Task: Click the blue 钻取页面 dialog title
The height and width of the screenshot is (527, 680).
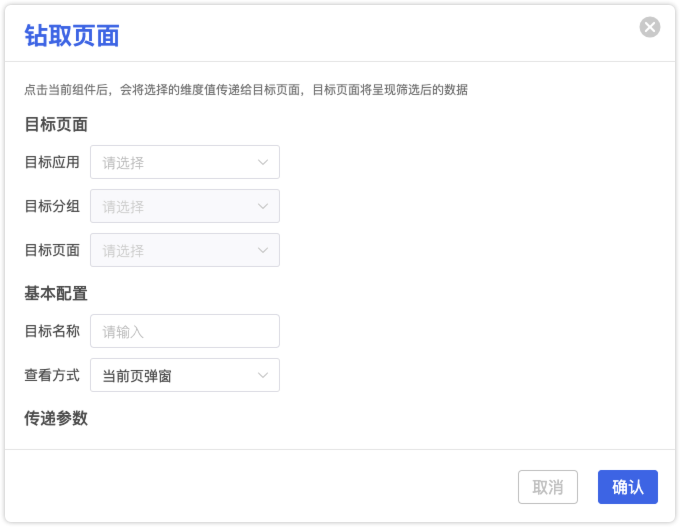Action: 72,36
